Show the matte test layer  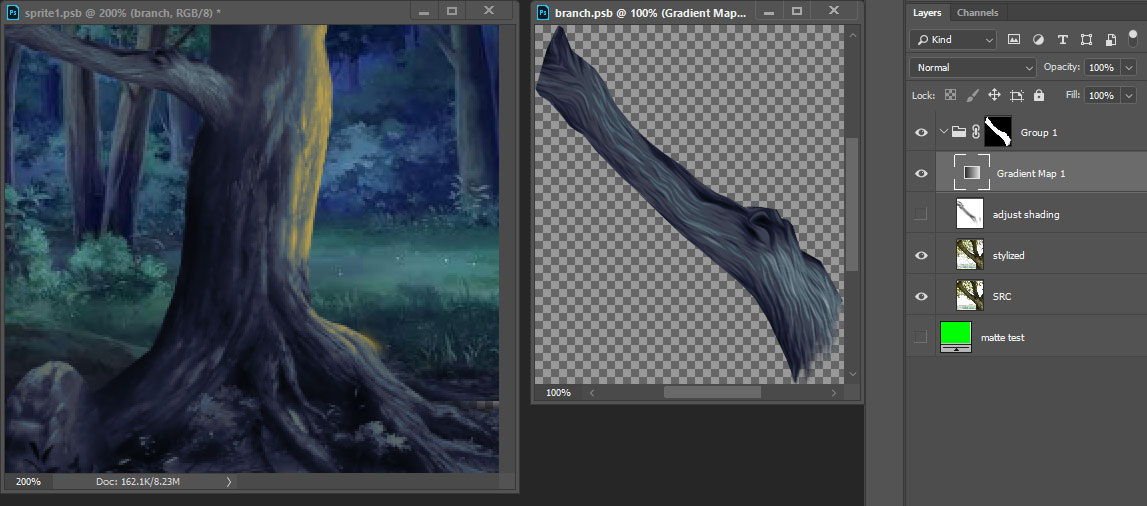[921, 337]
